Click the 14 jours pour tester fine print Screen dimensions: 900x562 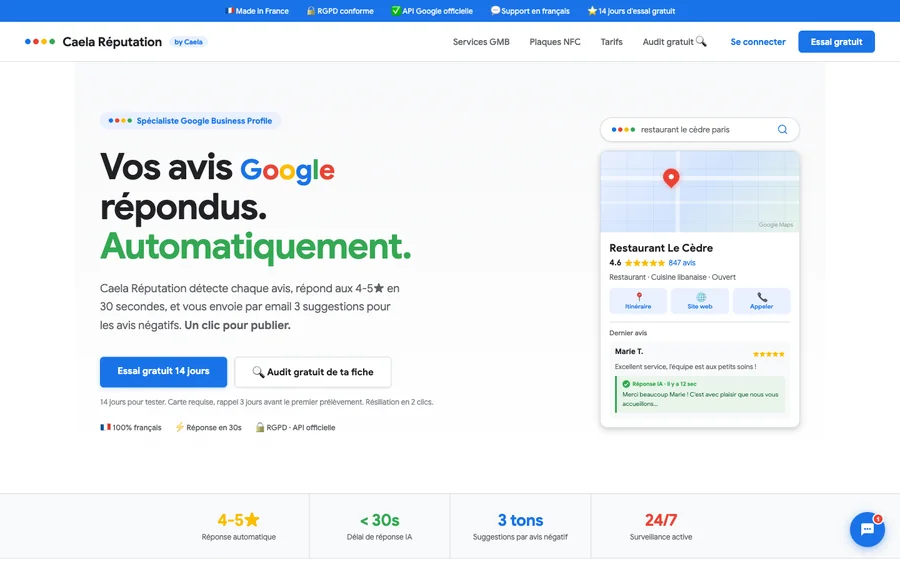(x=266, y=402)
